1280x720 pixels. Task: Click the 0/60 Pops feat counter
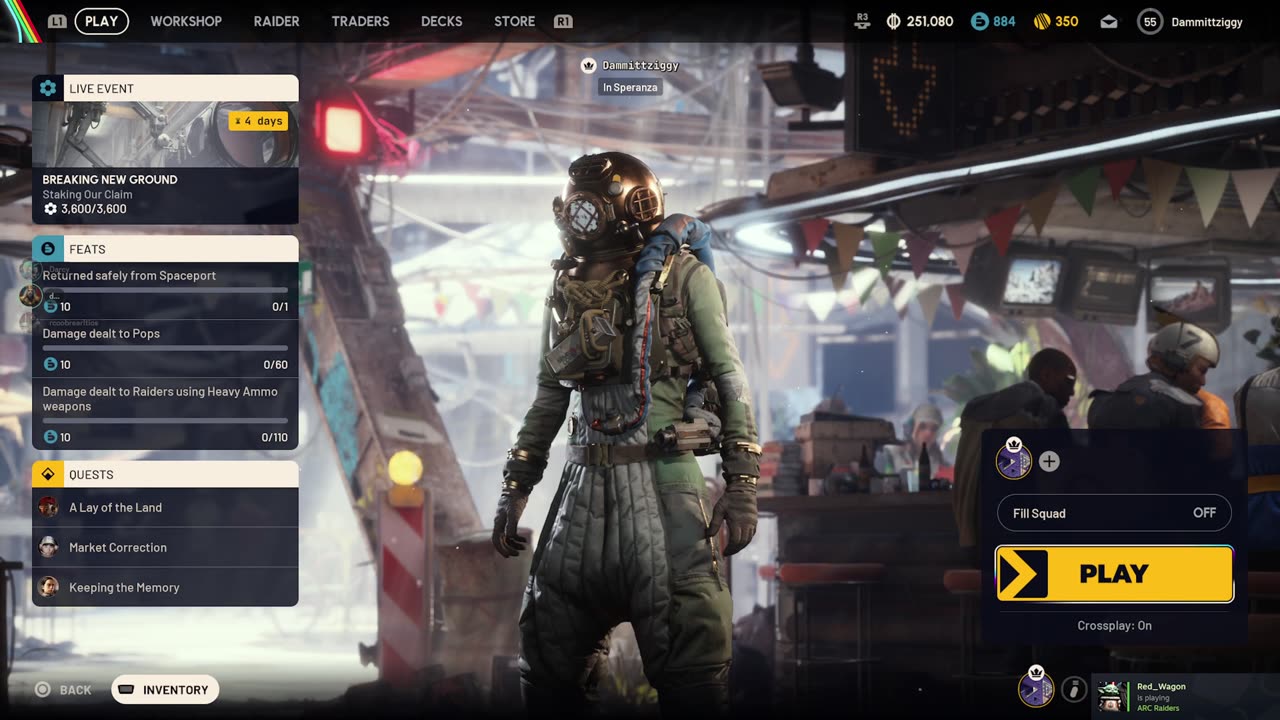(x=275, y=365)
